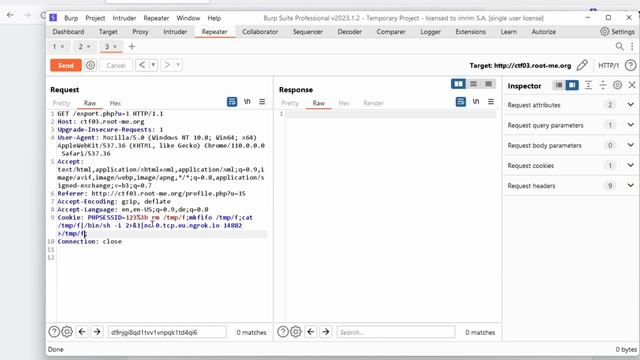Choose top-bottom layout icon
The image size is (640, 360).
click(473, 84)
